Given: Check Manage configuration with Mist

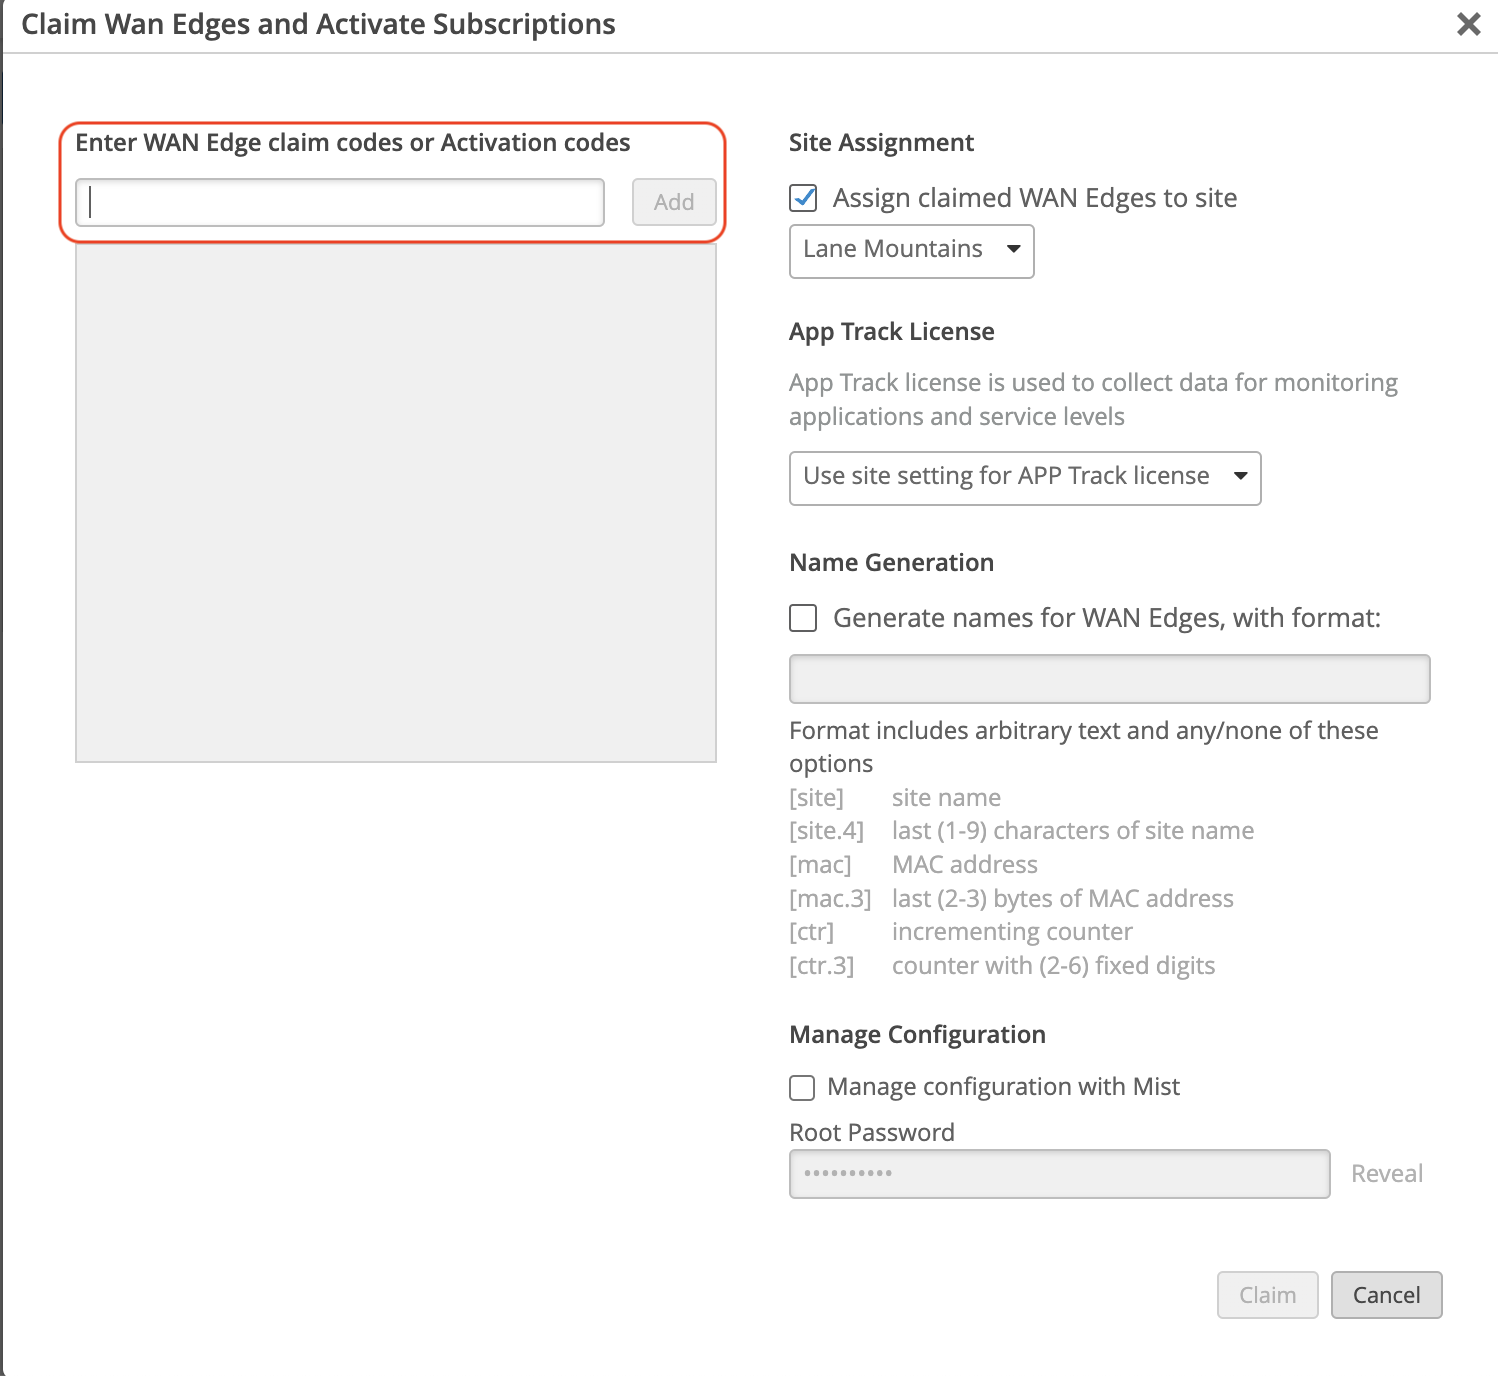Looking at the screenshot, I should point(802,1087).
